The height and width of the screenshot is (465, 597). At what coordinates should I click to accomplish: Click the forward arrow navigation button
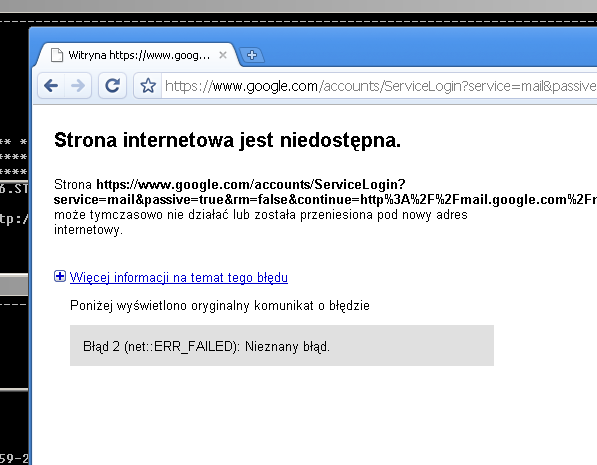point(78,86)
